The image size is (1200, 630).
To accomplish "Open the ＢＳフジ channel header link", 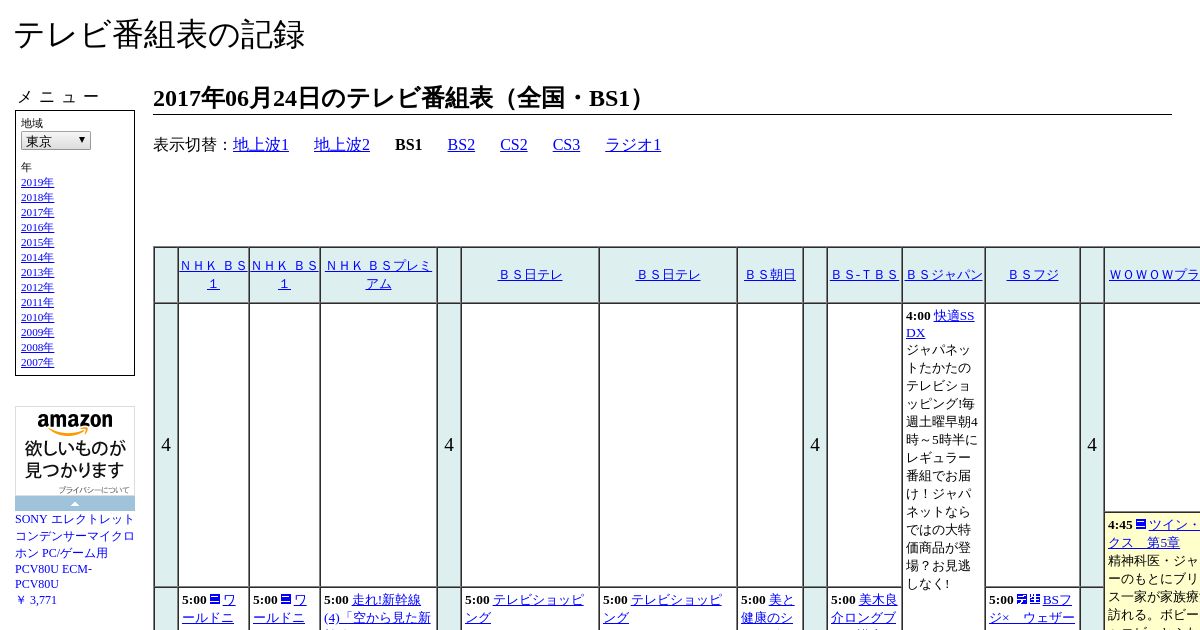I will click(1033, 275).
